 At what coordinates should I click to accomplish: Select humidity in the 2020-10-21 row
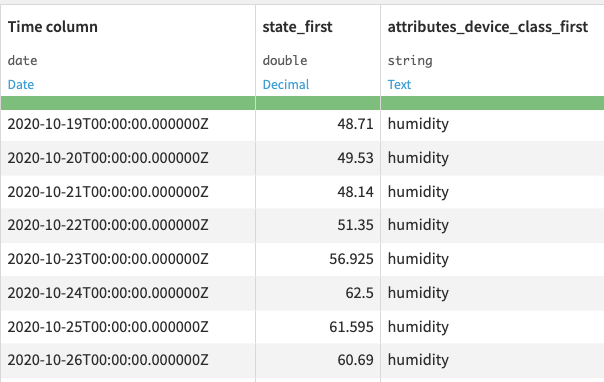(418, 192)
